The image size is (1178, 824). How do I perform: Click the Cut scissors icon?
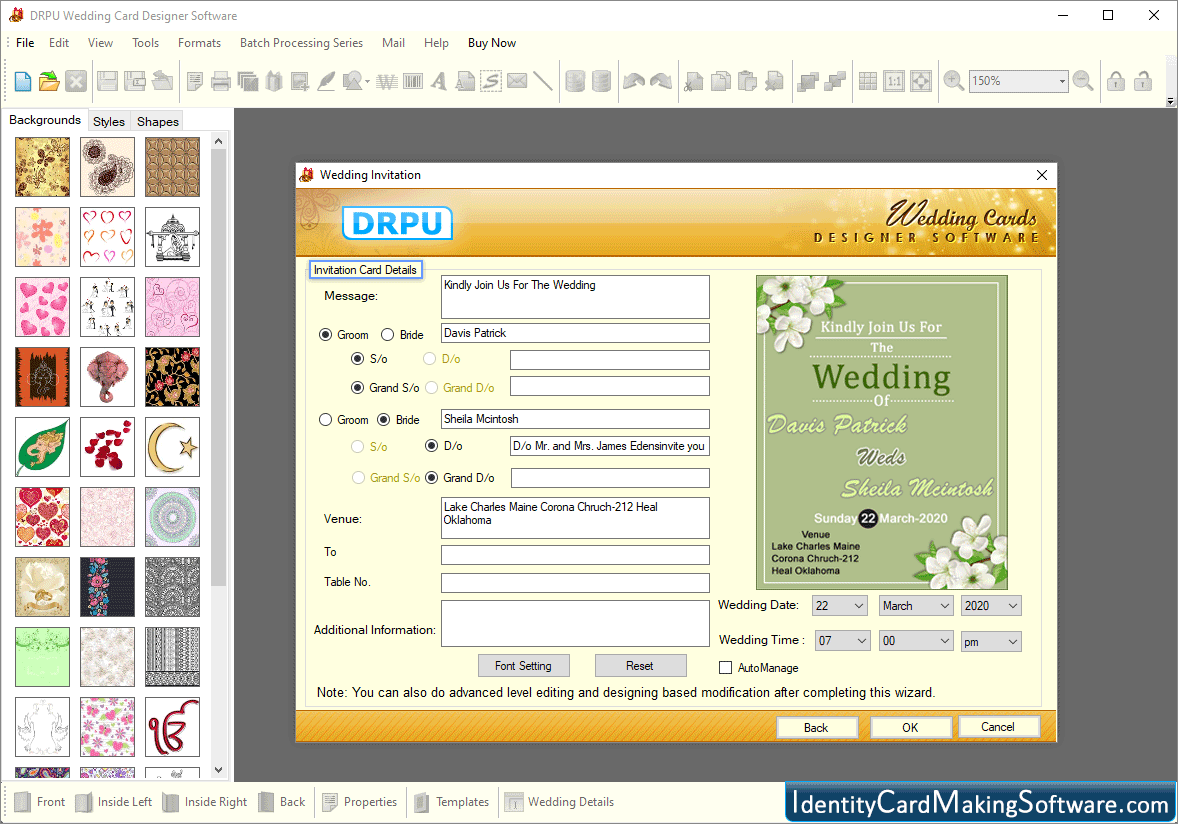pyautogui.click(x=693, y=81)
